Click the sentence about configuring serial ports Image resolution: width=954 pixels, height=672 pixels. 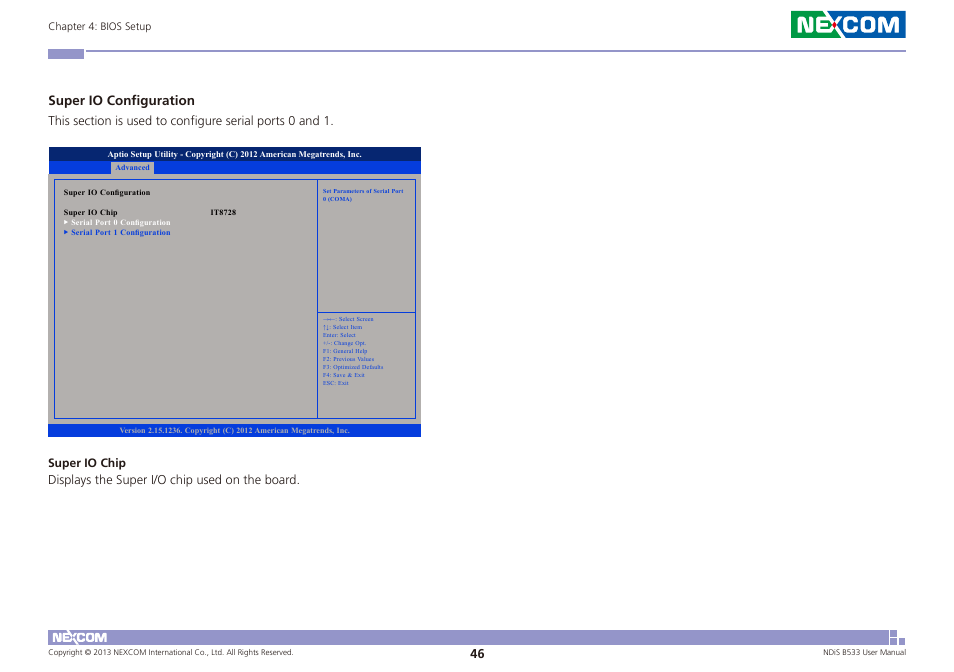coord(190,120)
